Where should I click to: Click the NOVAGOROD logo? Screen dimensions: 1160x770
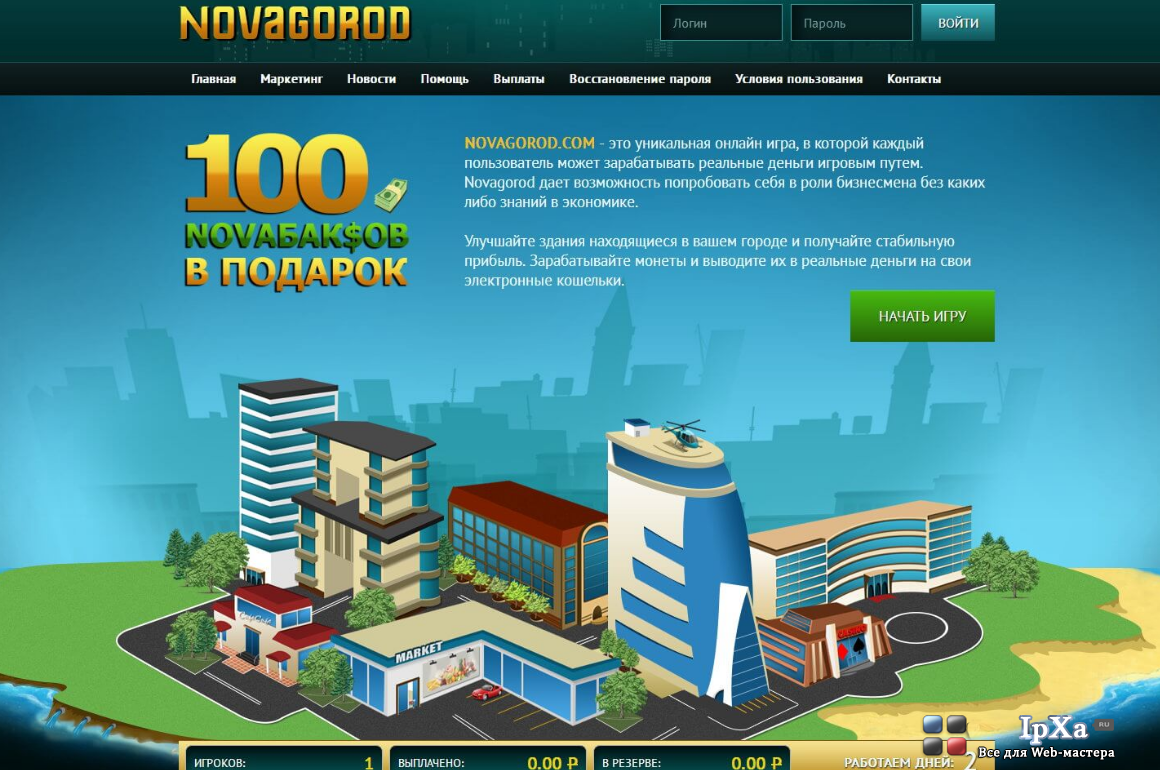pyautogui.click(x=294, y=23)
